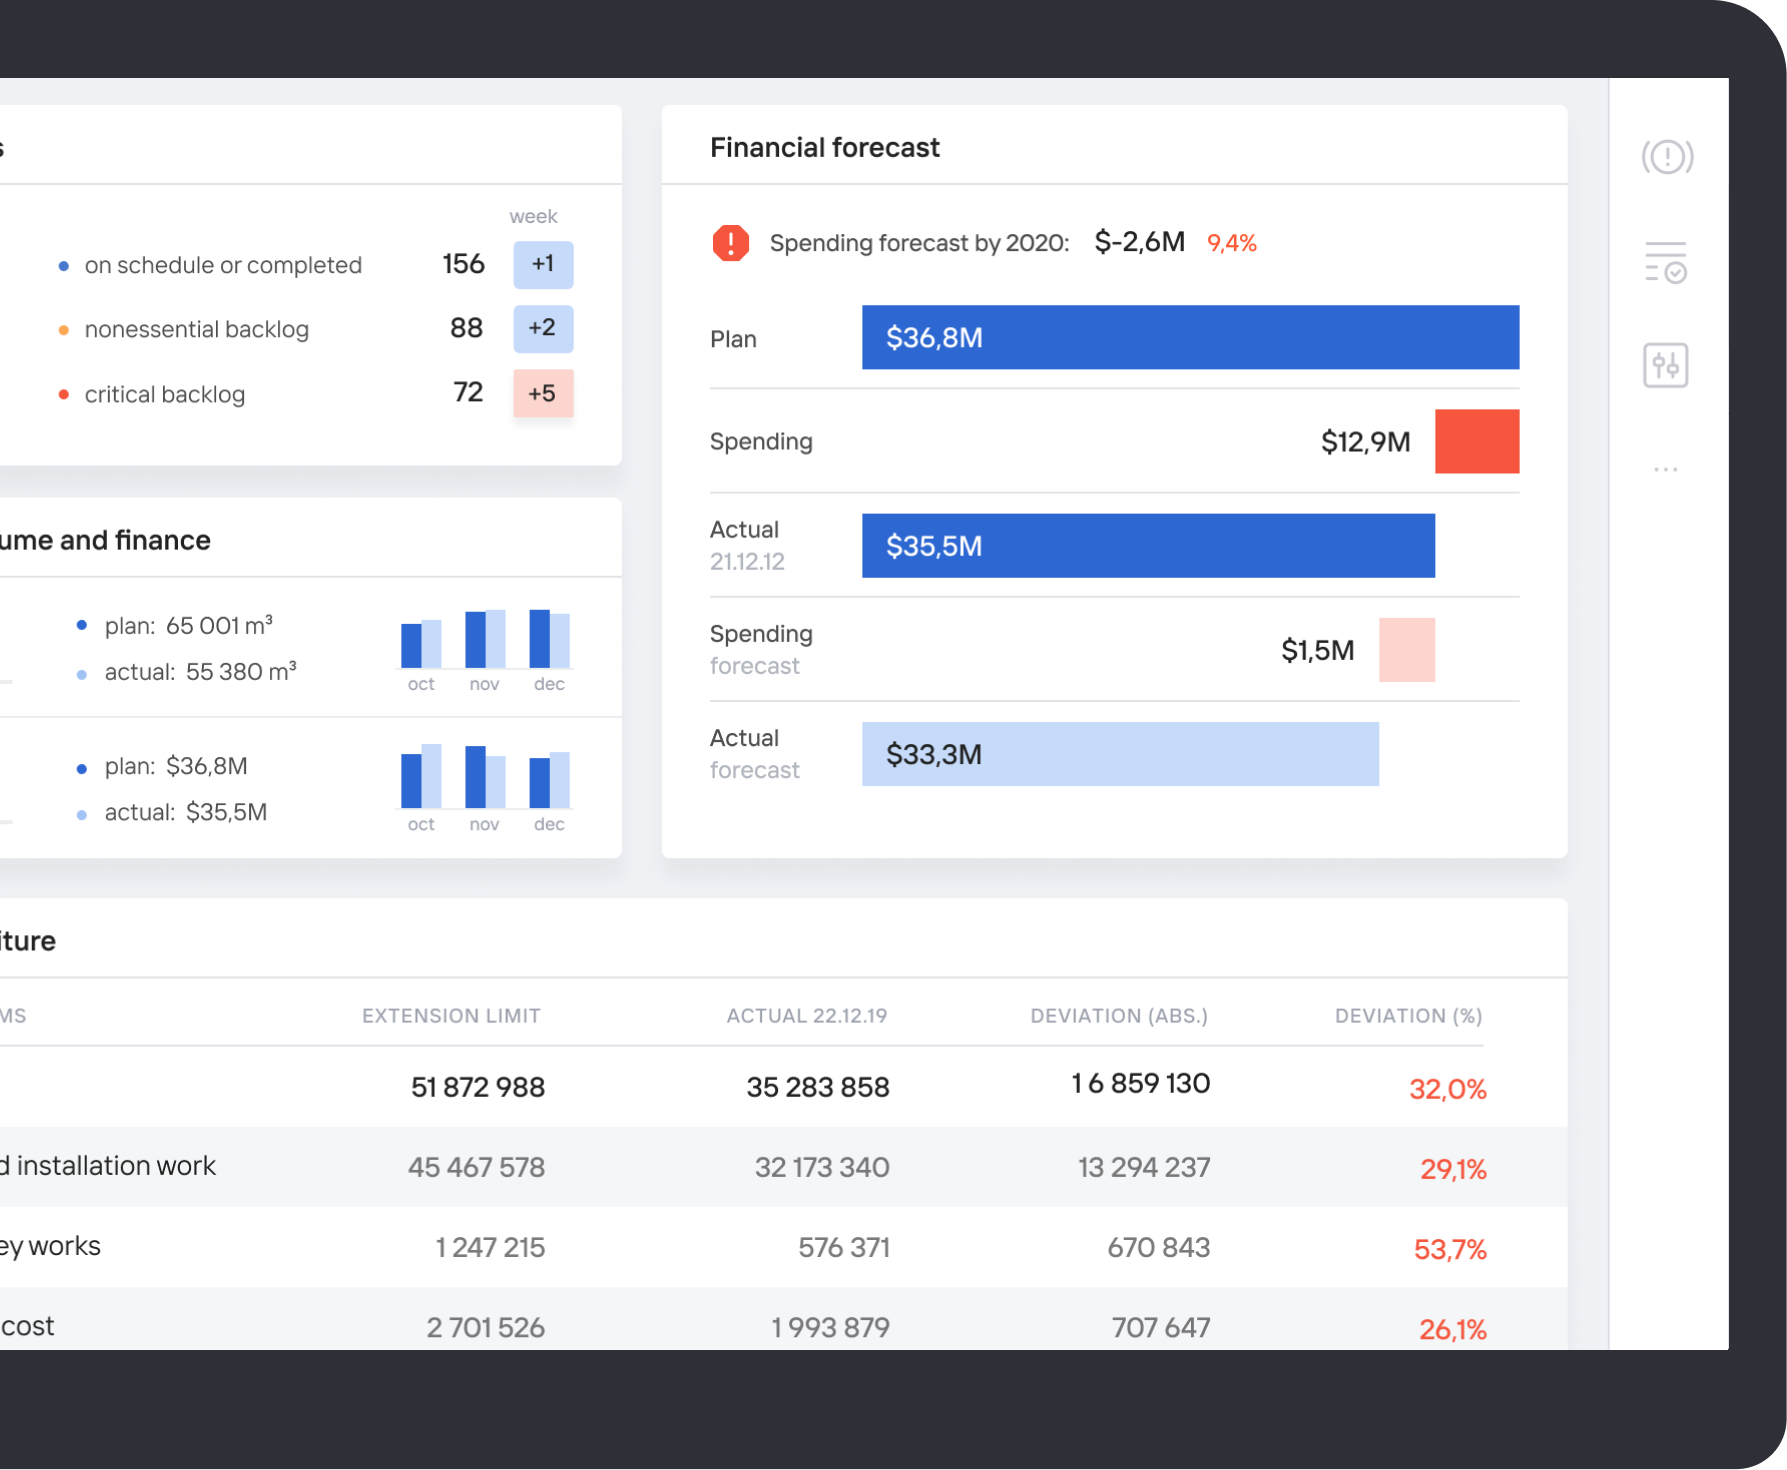This screenshot has height=1470, width=1787.
Task: Click the finance chart's dec bar
Action: (549, 782)
